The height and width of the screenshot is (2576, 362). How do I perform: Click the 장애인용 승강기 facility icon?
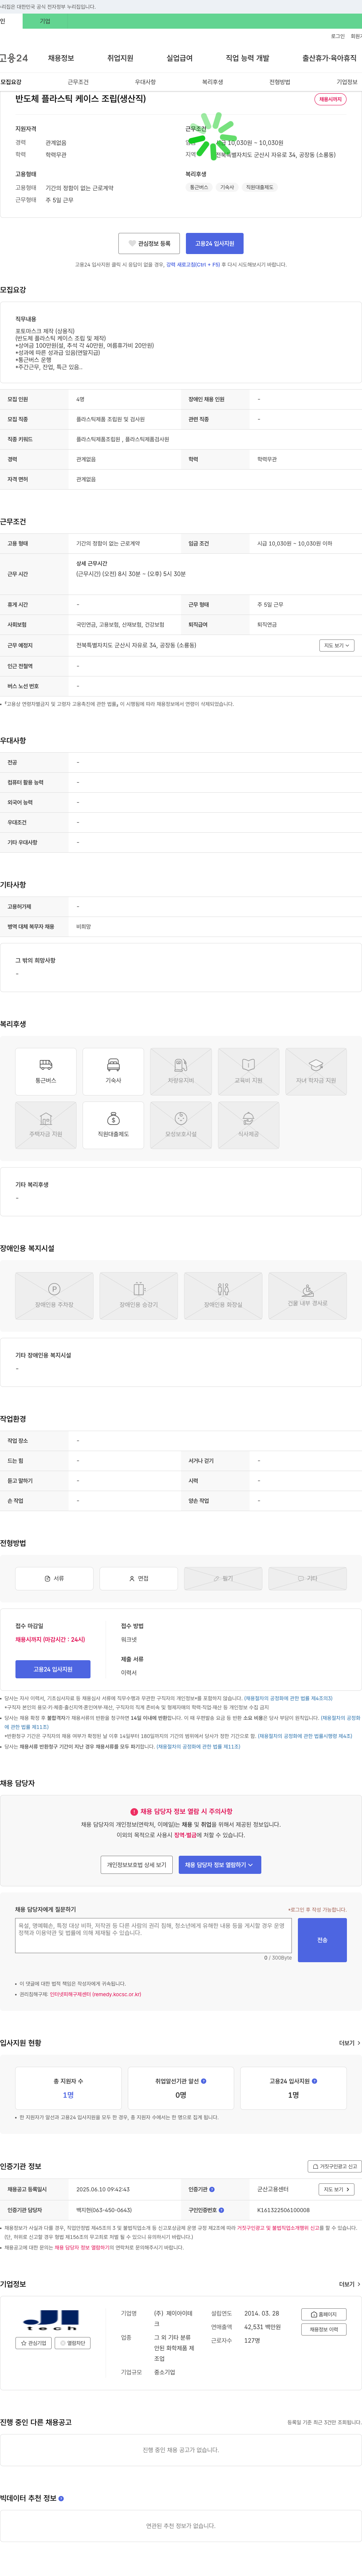point(139,1295)
